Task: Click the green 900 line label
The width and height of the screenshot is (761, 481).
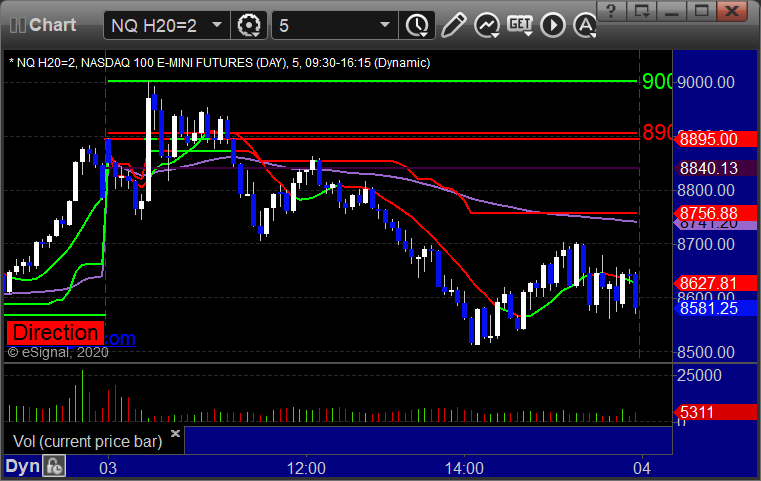Action: click(x=657, y=82)
